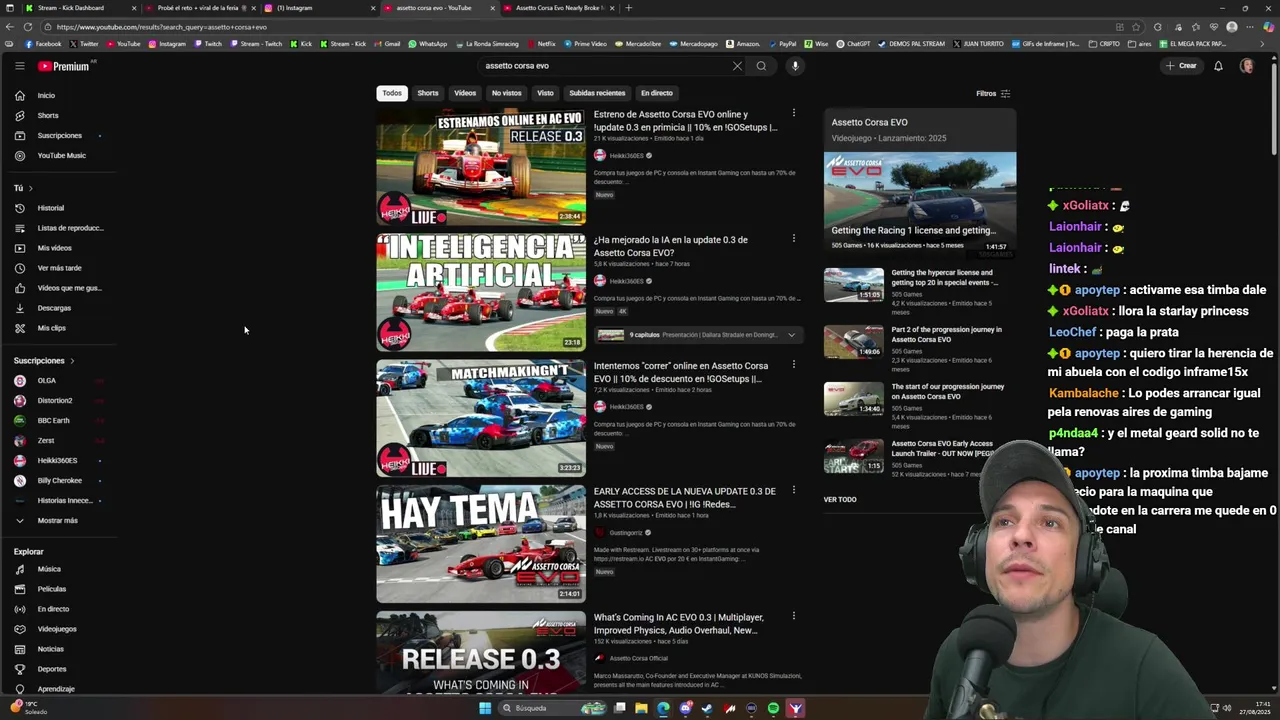1280x720 pixels.
Task: Clear the search box with the X icon
Action: (x=737, y=66)
